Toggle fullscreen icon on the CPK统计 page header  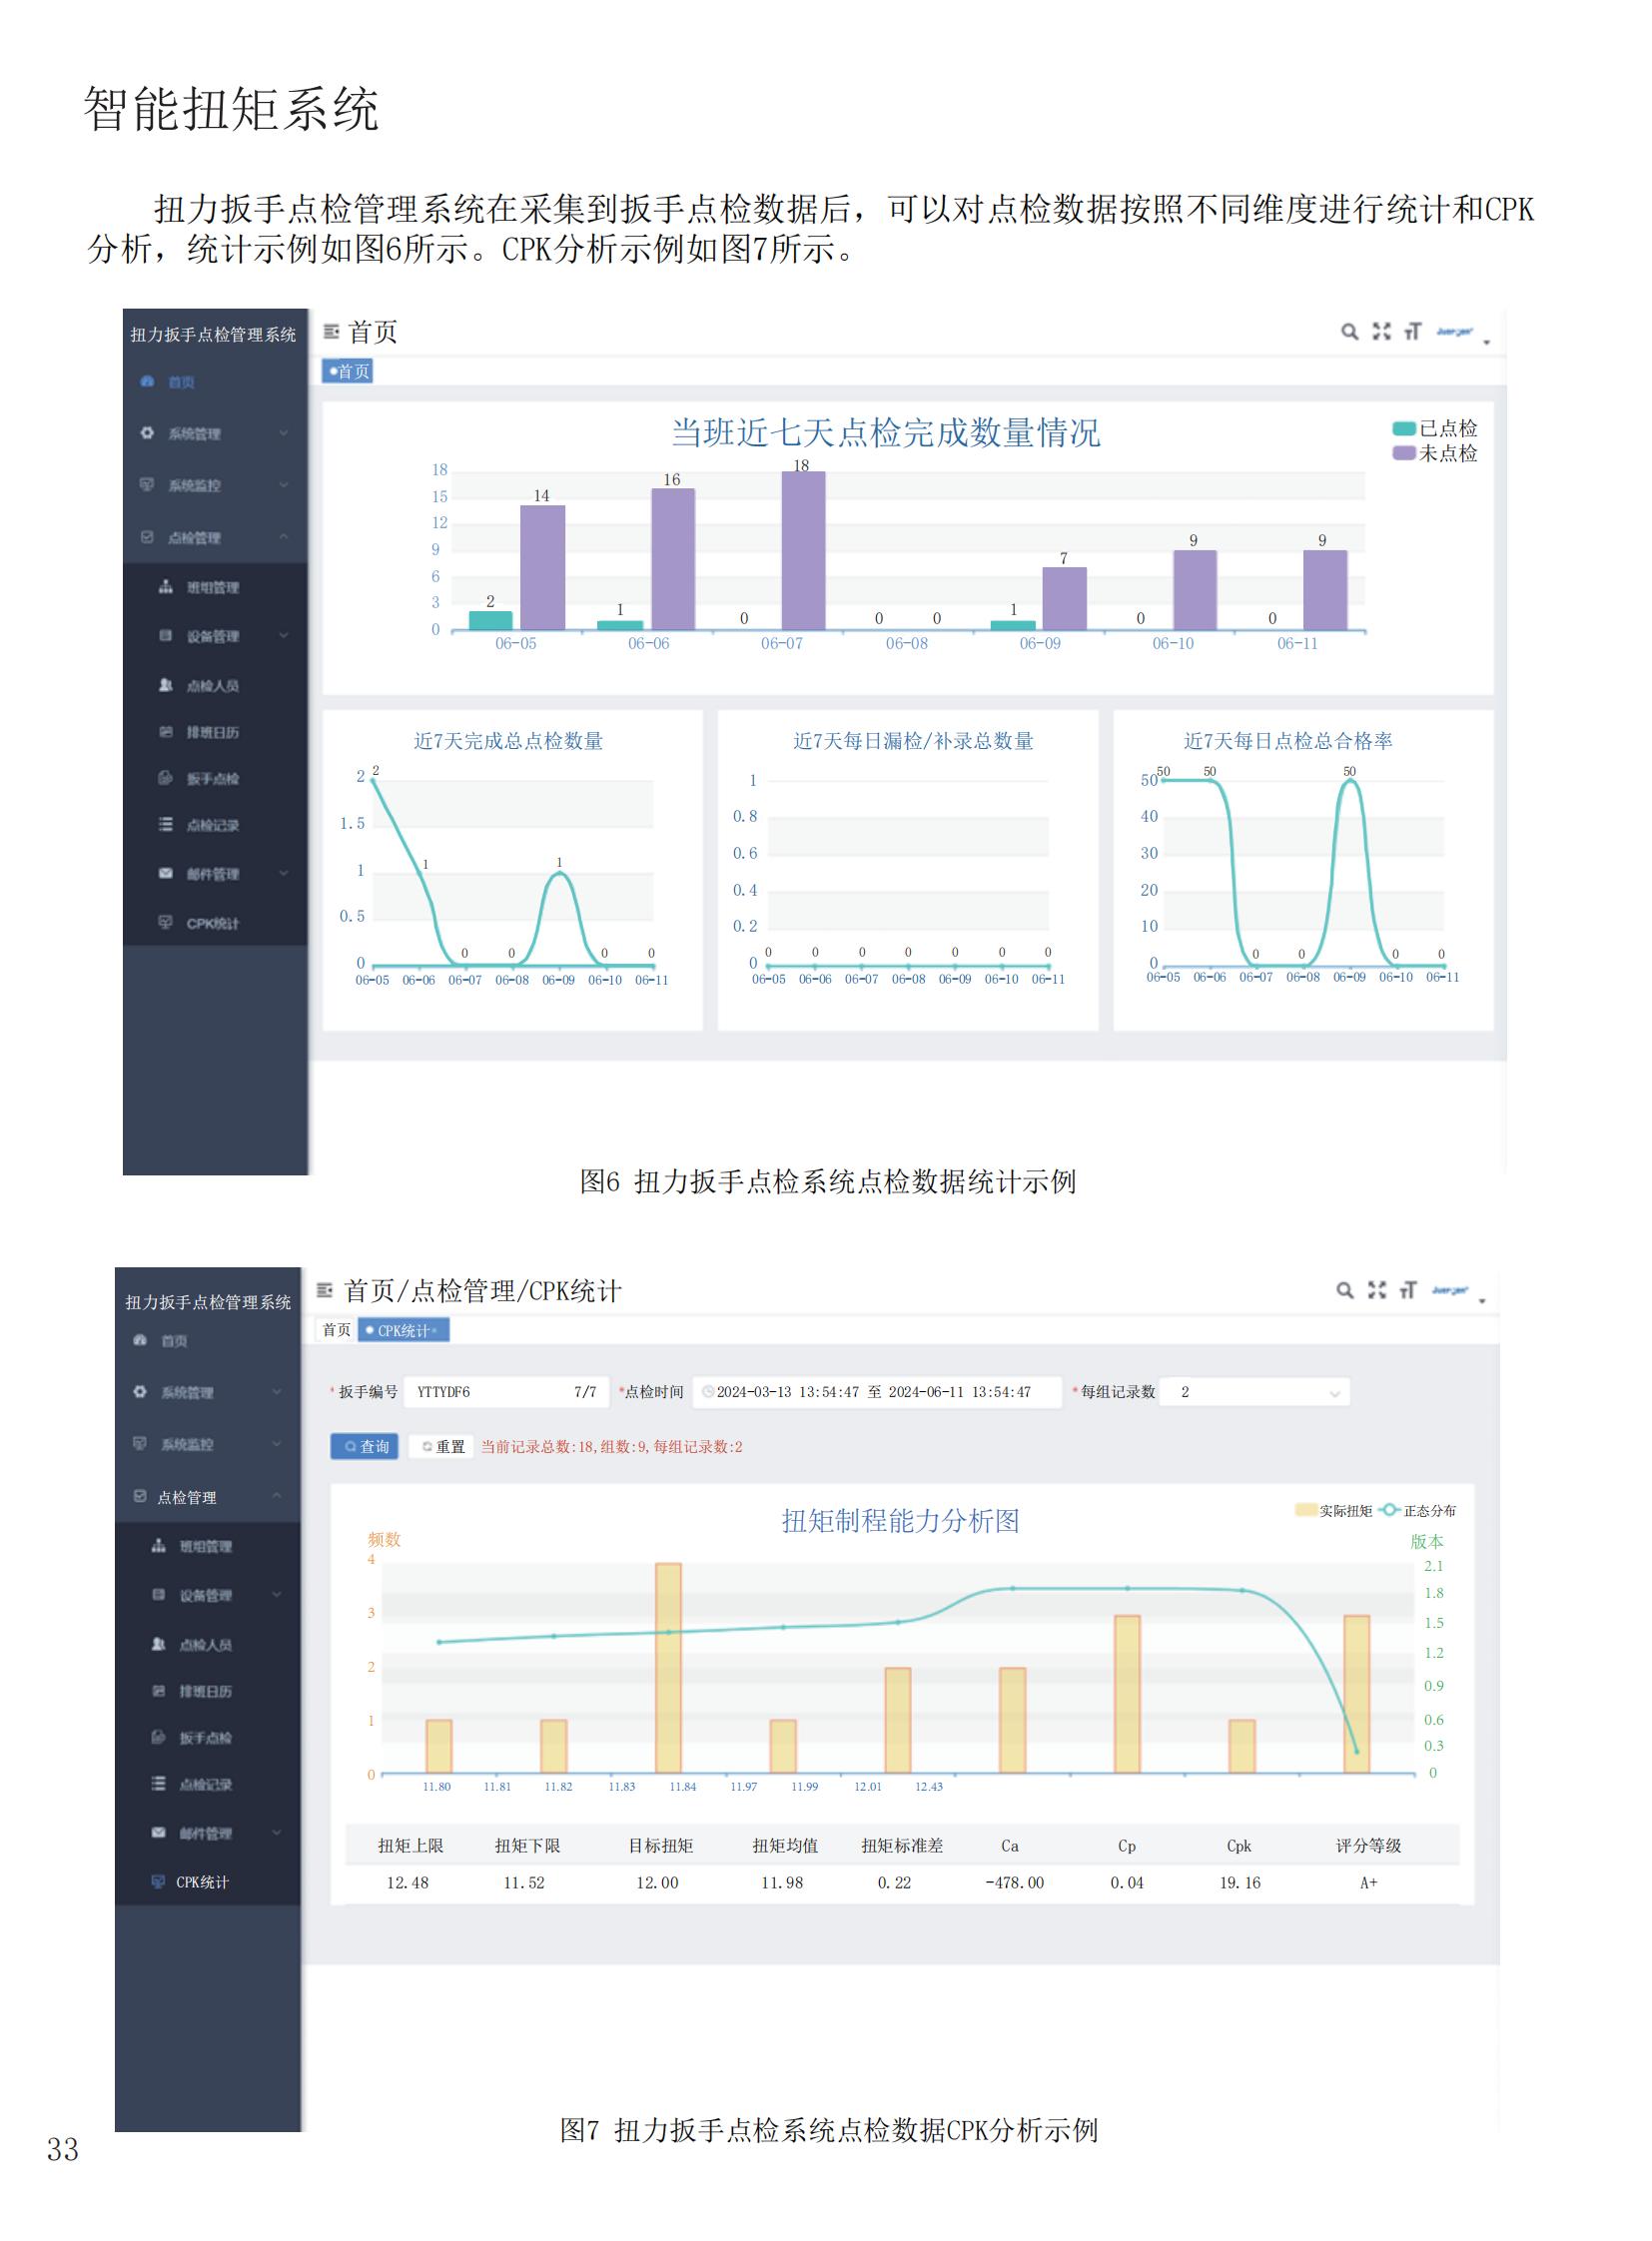(x=1376, y=1290)
